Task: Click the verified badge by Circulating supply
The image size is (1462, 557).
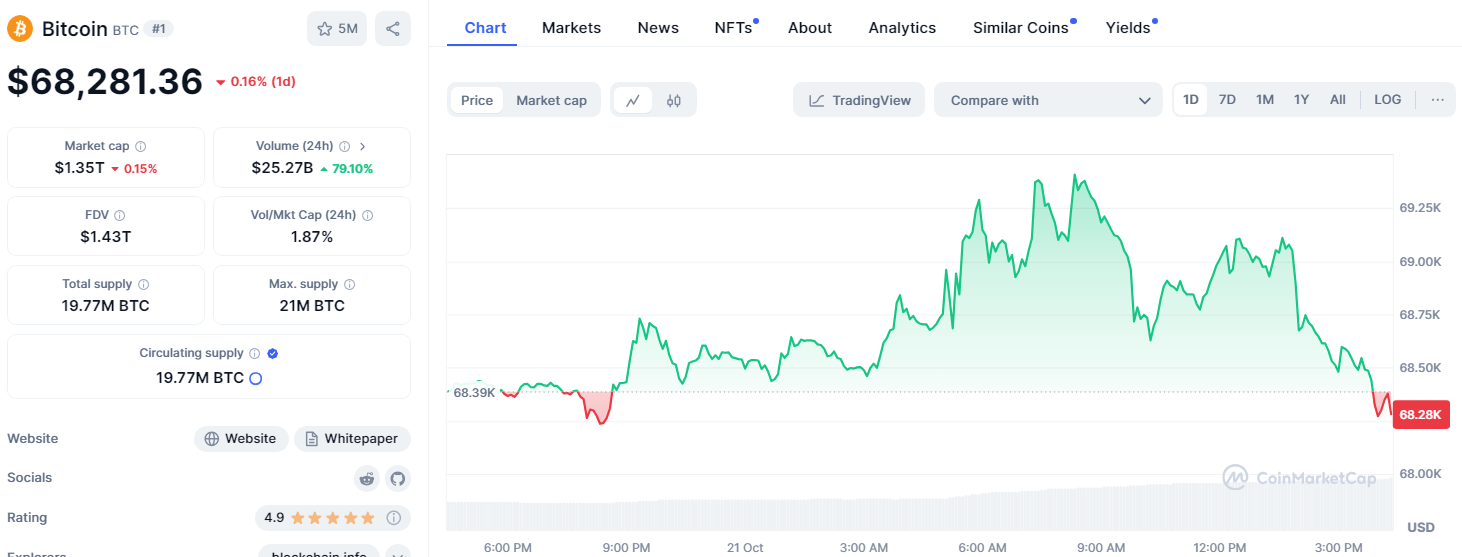Action: point(273,353)
